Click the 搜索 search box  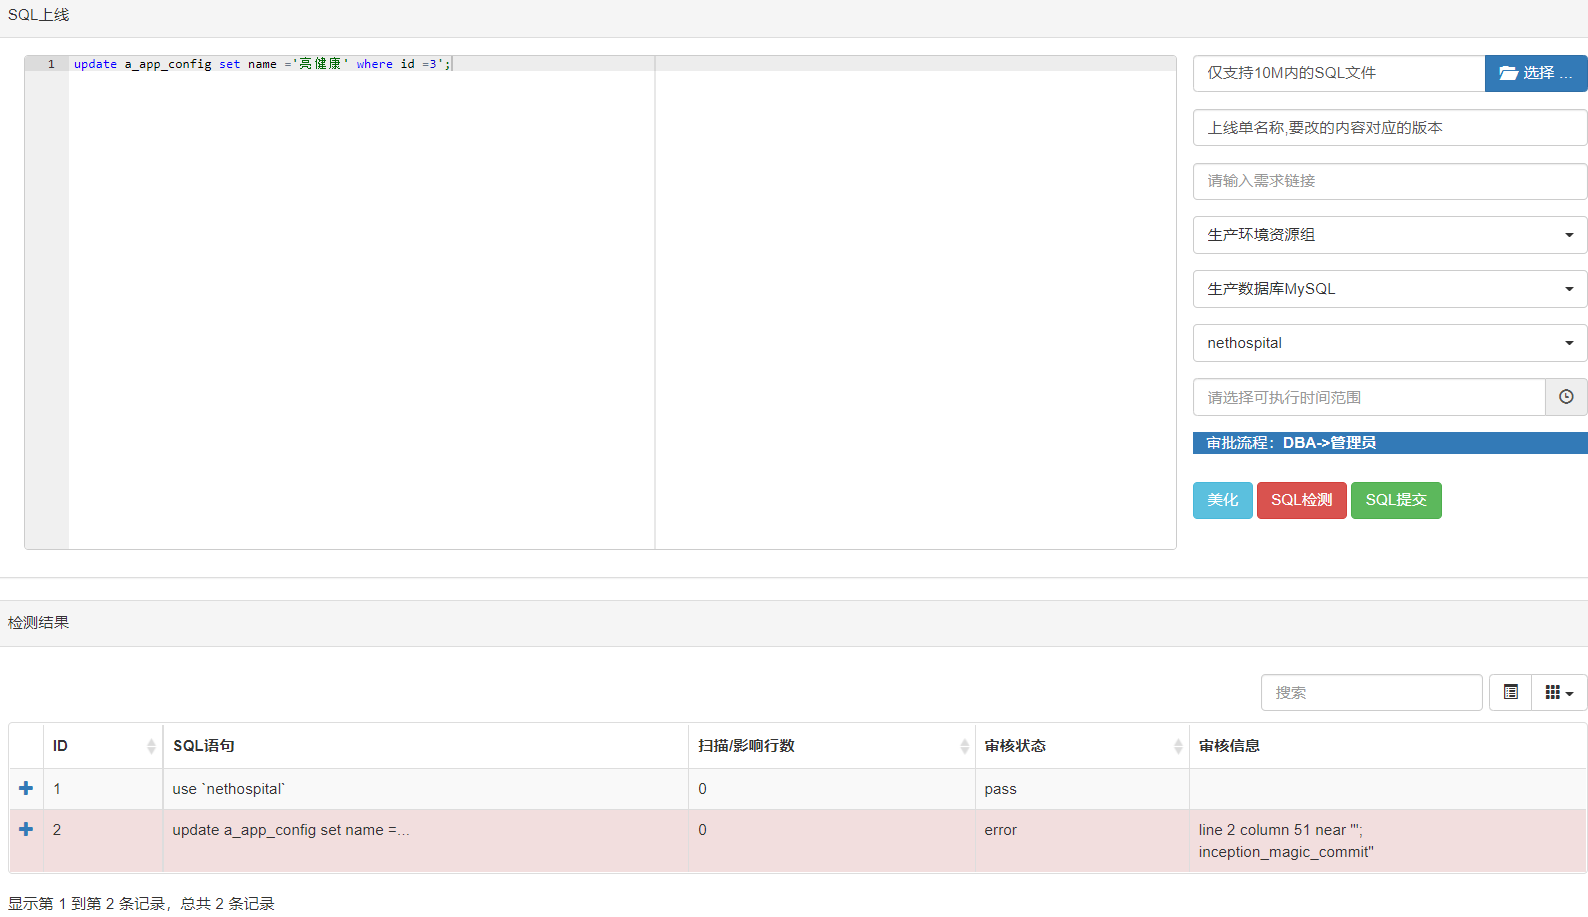point(1370,692)
